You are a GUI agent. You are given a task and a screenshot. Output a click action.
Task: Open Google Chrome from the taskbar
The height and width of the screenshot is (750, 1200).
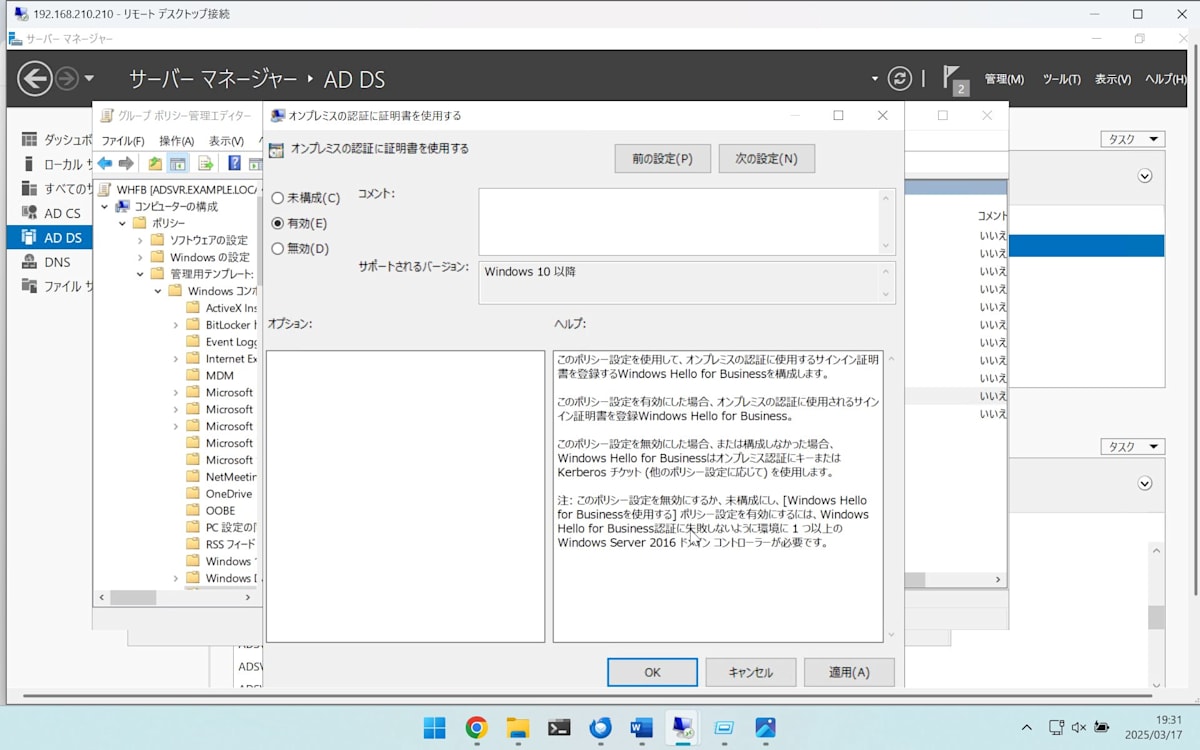476,729
